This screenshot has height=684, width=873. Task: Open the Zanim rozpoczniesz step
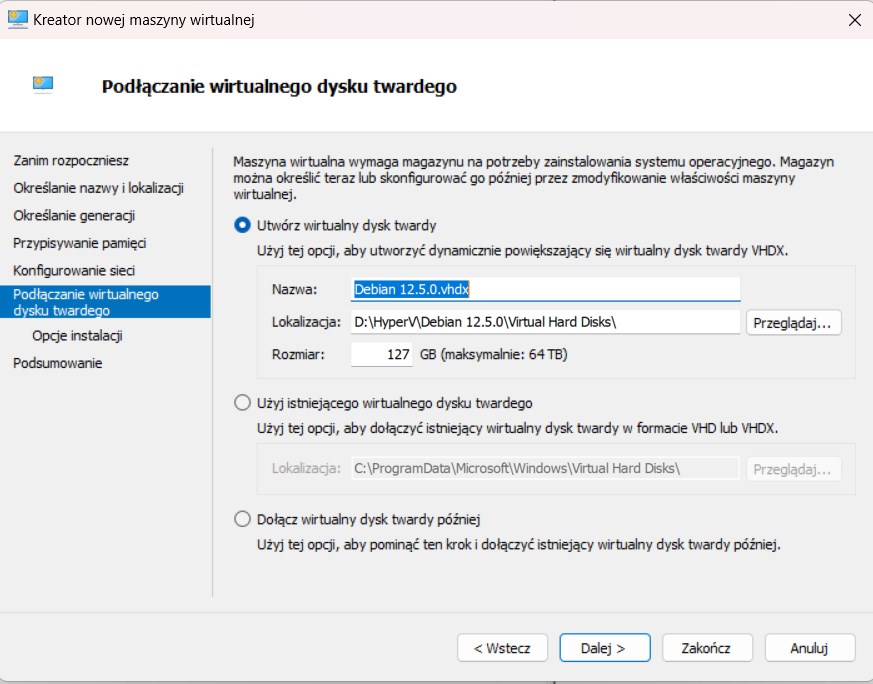(x=71, y=161)
